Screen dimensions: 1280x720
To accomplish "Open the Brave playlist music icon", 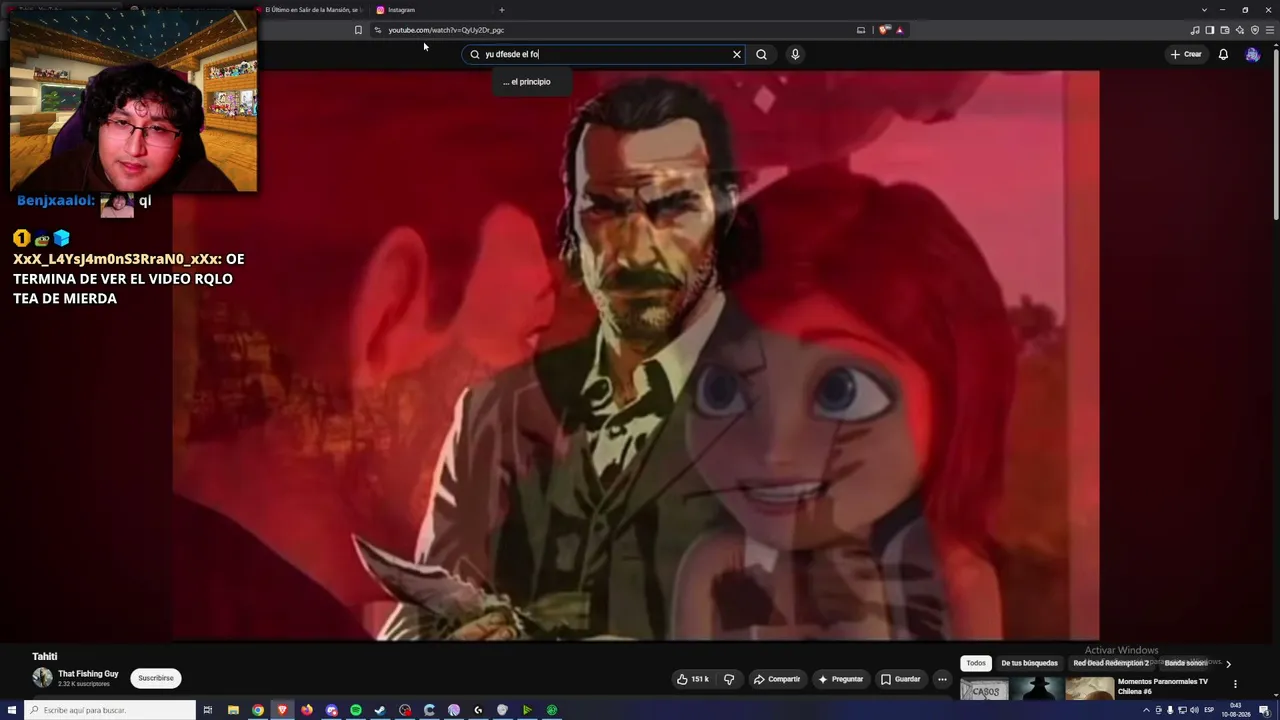I will (x=1195, y=30).
